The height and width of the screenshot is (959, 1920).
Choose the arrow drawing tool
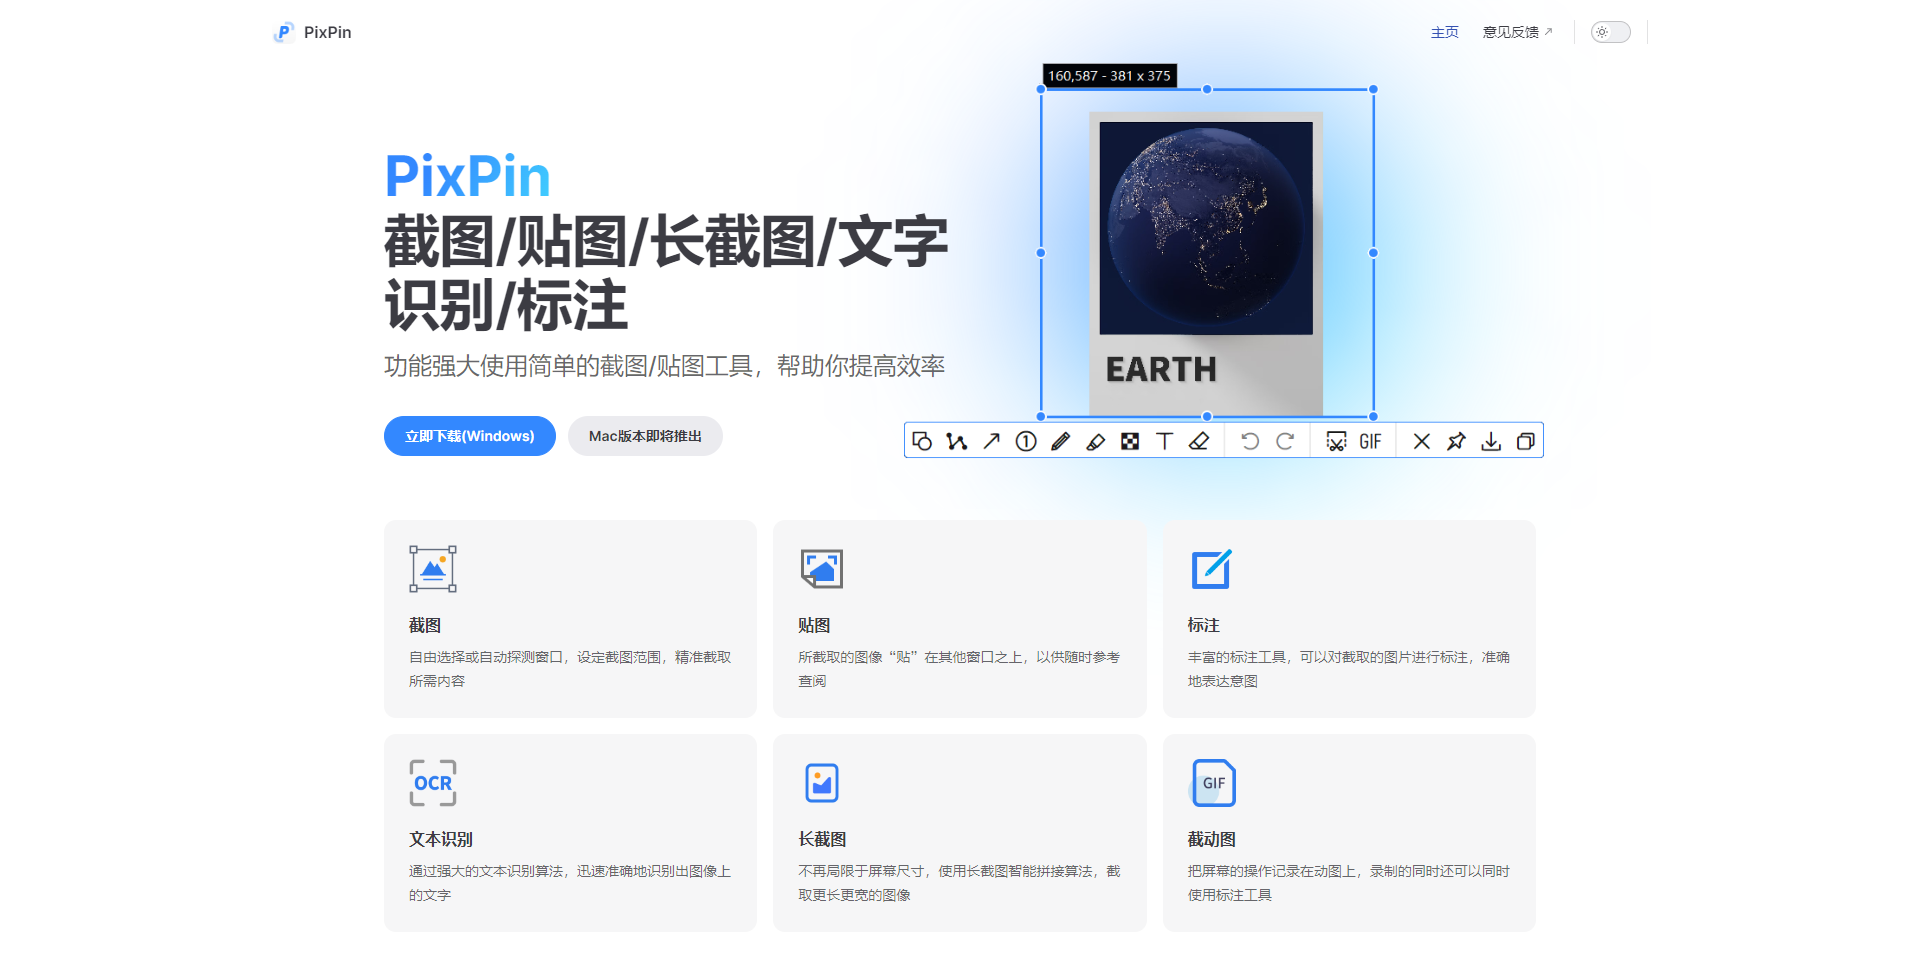(991, 441)
